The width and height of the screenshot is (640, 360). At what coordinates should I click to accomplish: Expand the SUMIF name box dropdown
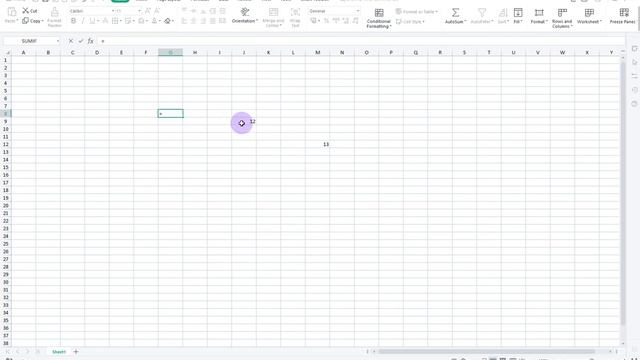point(58,41)
